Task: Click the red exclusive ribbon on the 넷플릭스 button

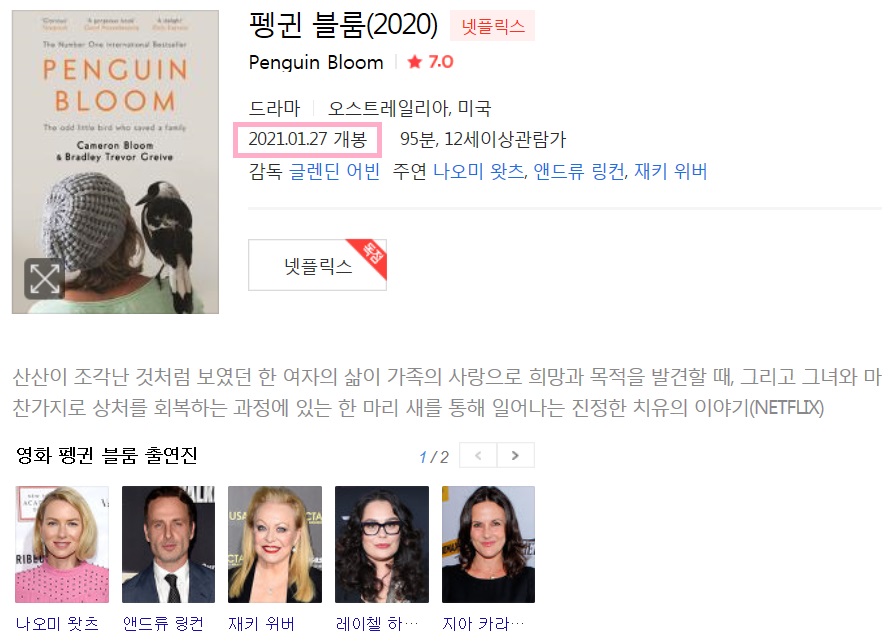Action: (371, 254)
